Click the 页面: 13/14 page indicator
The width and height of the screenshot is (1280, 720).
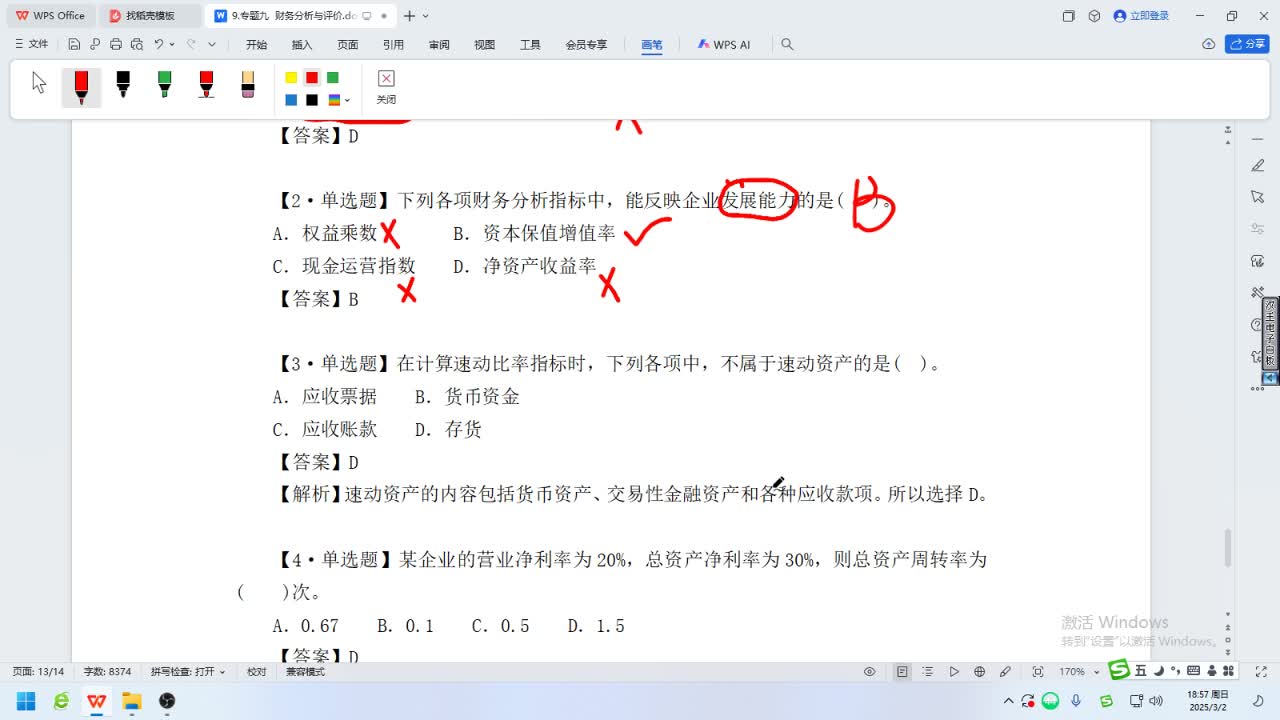pos(38,672)
